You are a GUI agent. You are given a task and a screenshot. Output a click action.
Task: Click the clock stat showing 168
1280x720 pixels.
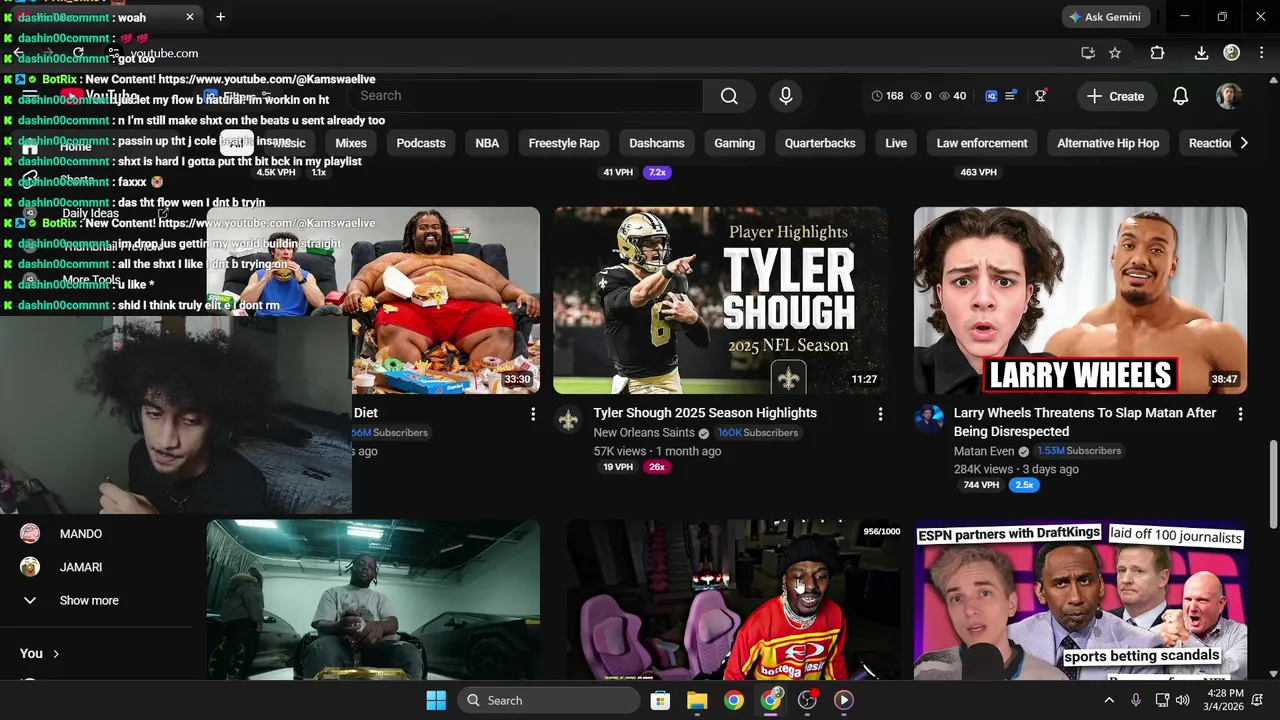887,96
